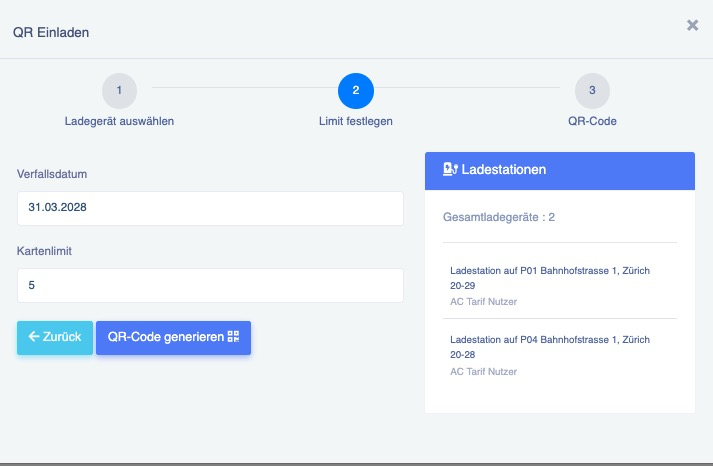Click the 'Limit festlegen' step label
Screen dimensions: 713x466
[x=356, y=121]
